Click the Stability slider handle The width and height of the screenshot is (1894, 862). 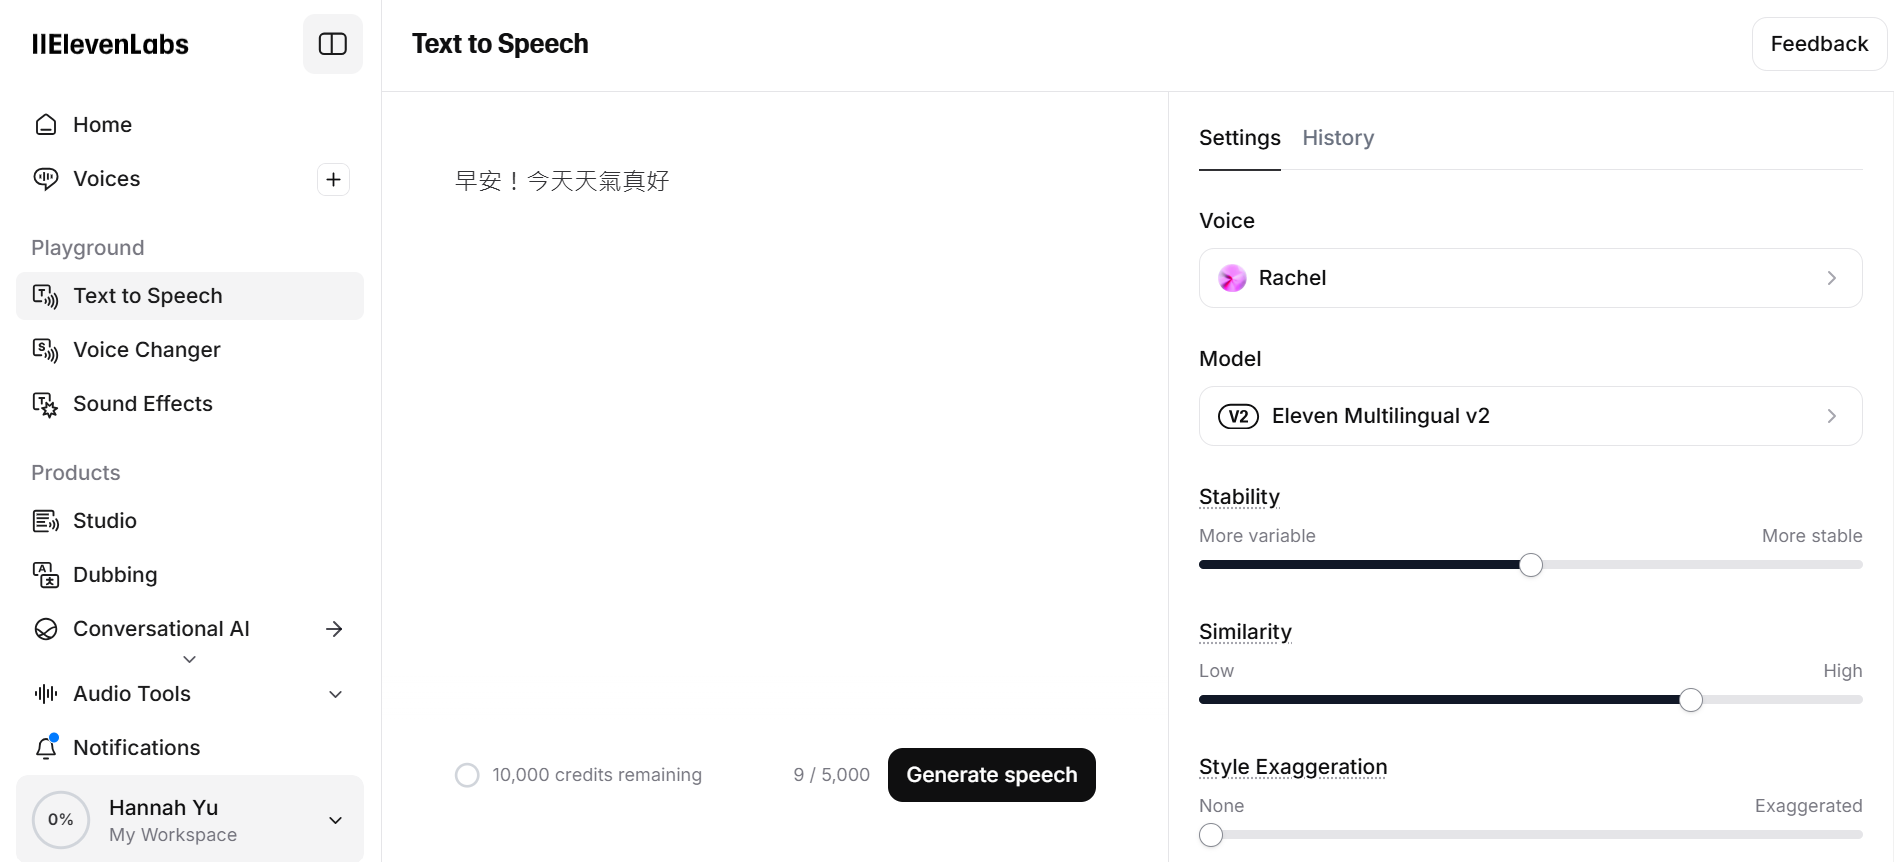click(x=1531, y=565)
